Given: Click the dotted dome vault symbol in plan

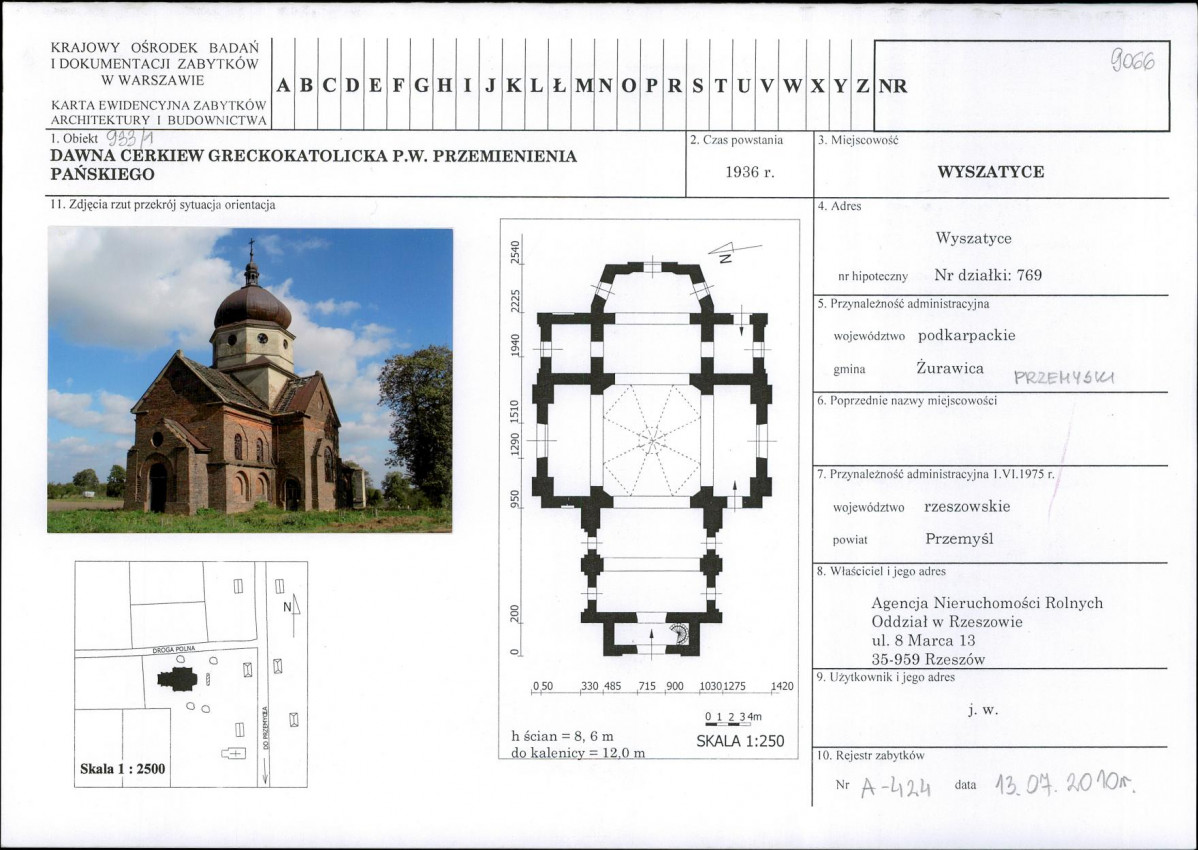Looking at the screenshot, I should coord(651,439).
